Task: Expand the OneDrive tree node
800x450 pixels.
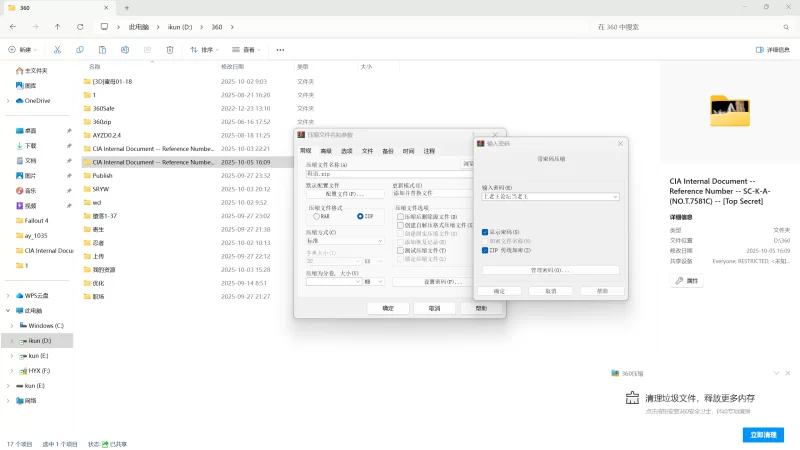Action: click(8, 101)
